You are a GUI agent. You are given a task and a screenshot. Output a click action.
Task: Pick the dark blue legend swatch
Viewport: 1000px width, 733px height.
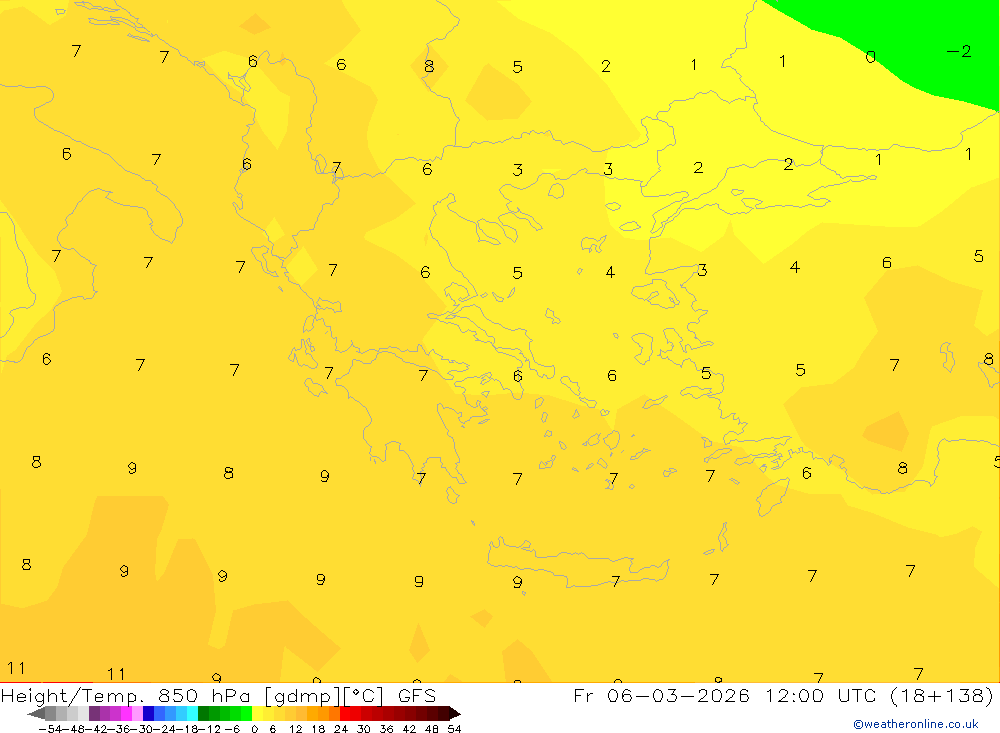[x=149, y=713]
